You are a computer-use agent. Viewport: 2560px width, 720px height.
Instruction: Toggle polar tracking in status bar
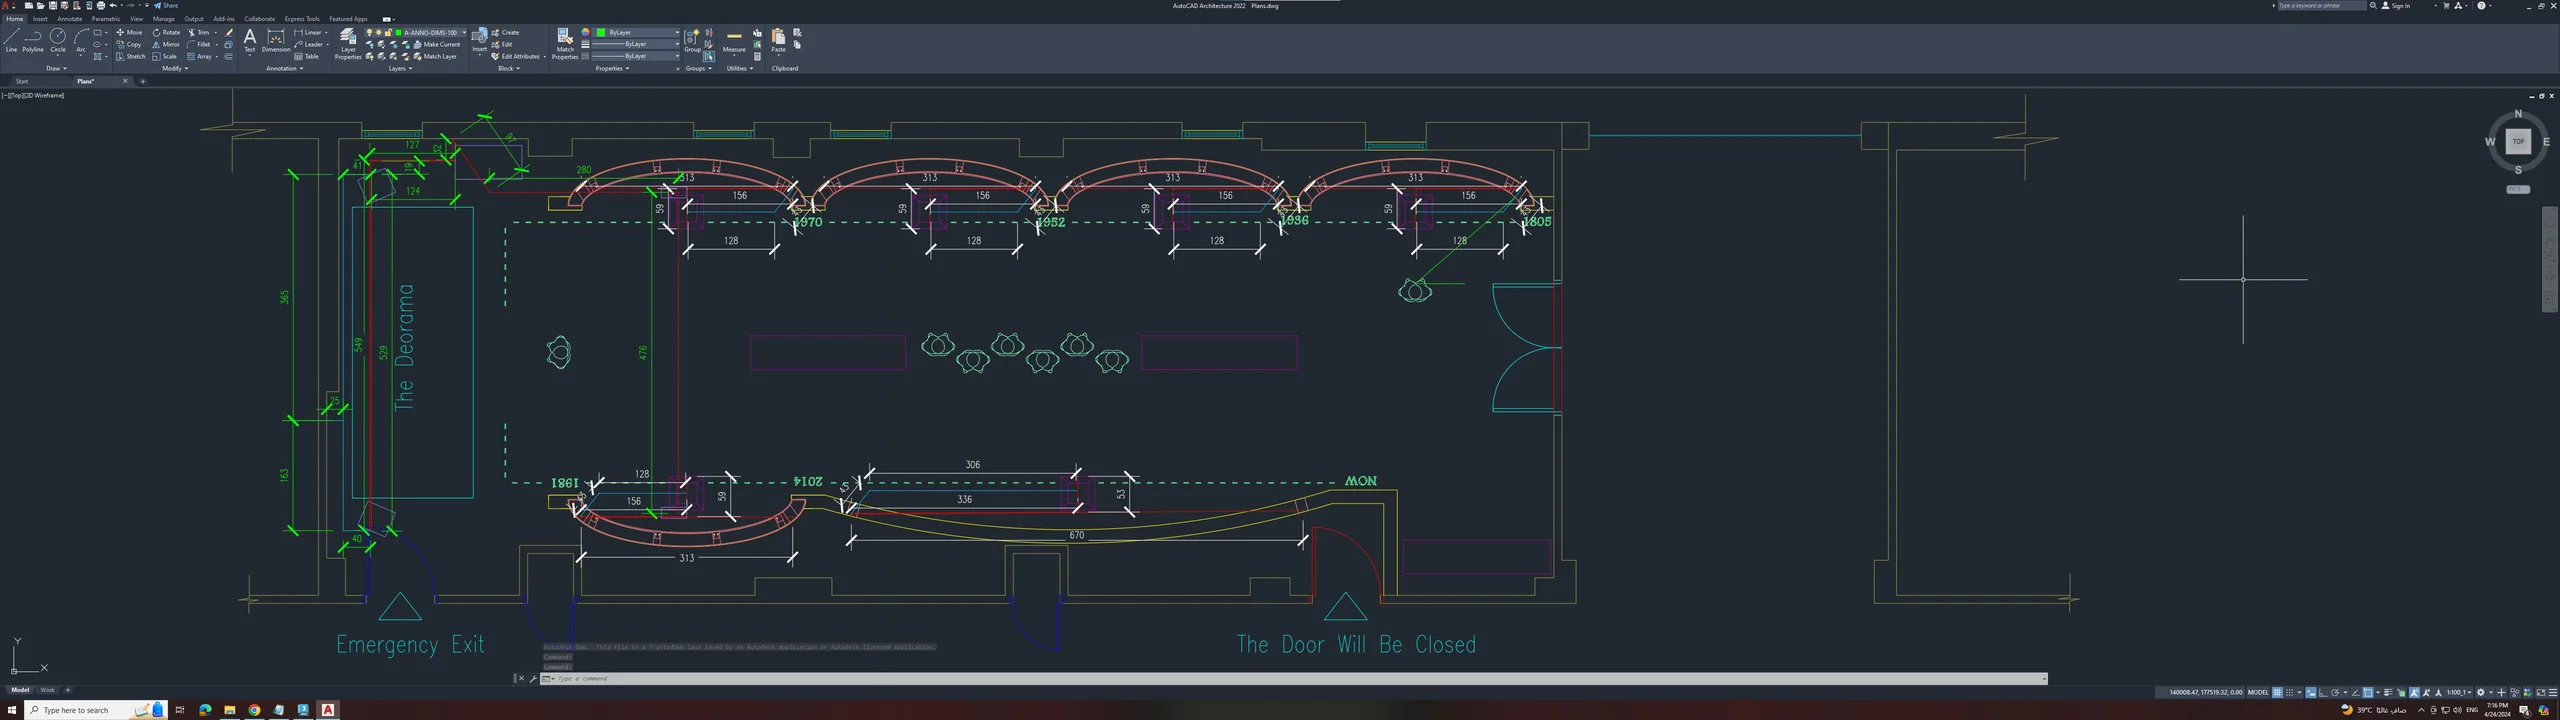[x=2335, y=692]
